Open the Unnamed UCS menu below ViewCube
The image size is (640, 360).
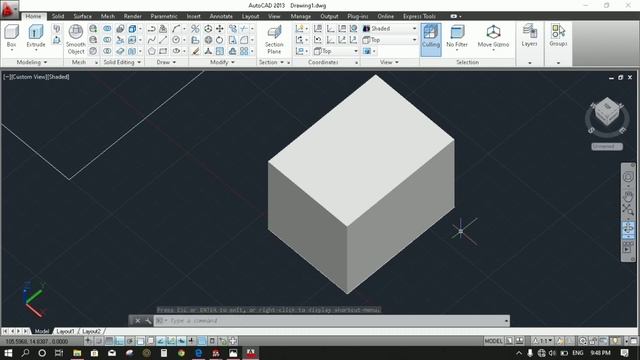coord(607,146)
